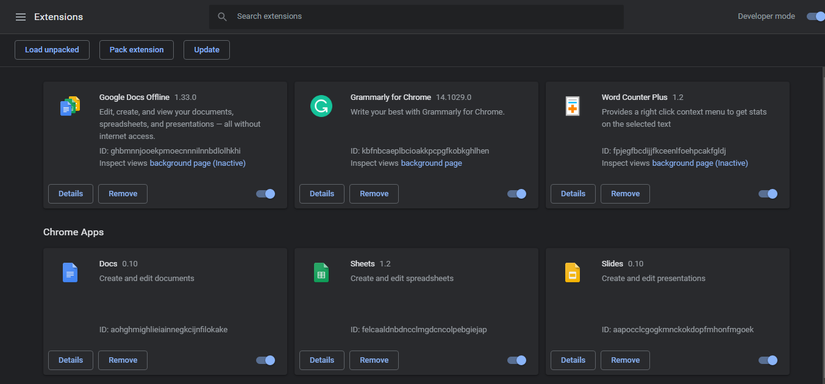
Task: Click Load unpacked button
Action: (x=52, y=50)
